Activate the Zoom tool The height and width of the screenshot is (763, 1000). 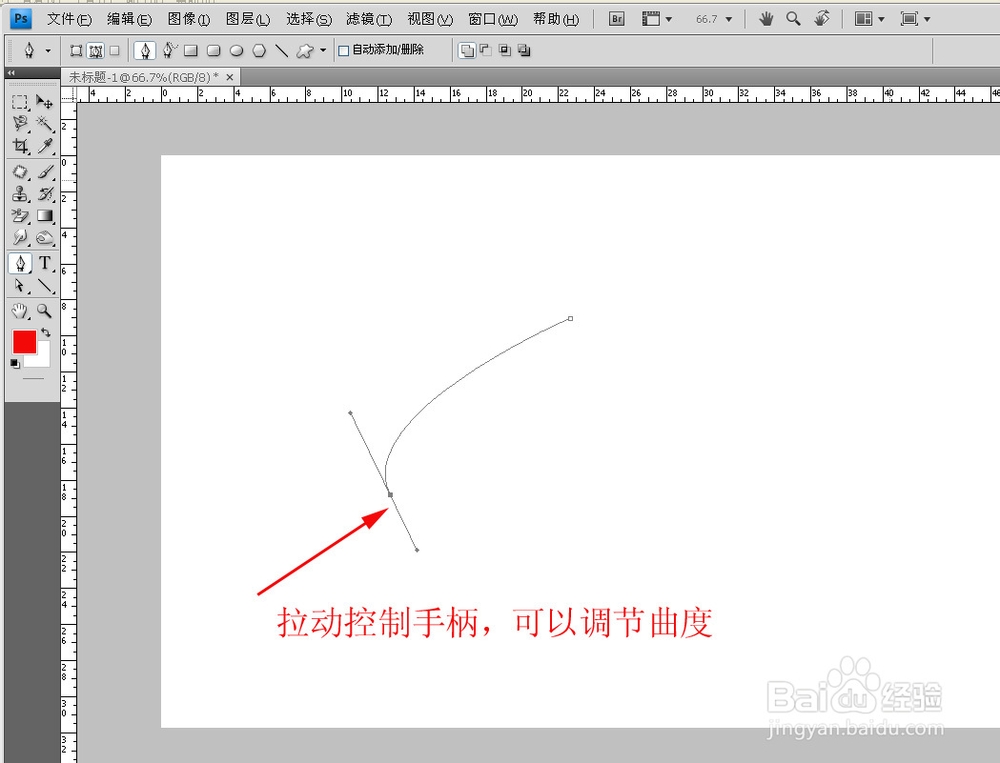44,311
